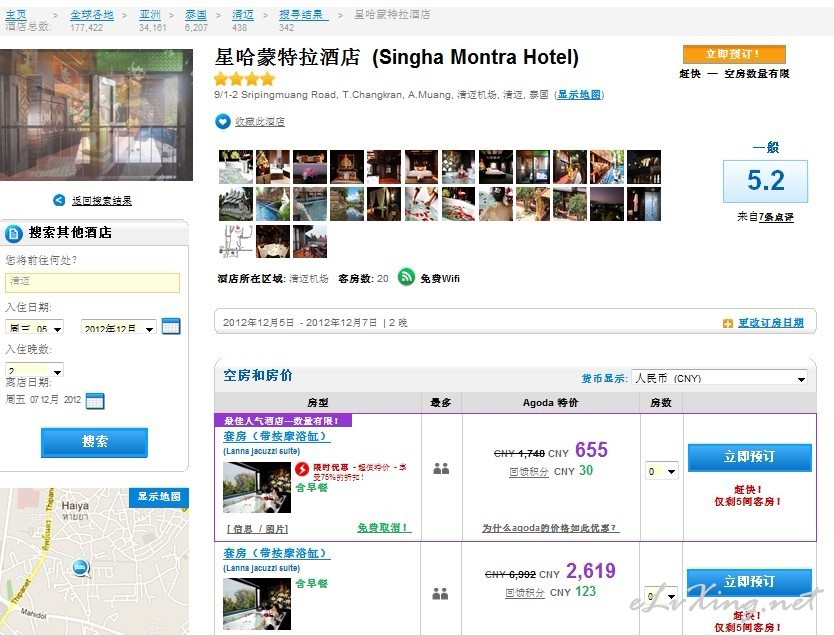The height and width of the screenshot is (635, 834).
Task: Click the two-person occupancy icon in first room row
Action: pos(441,469)
